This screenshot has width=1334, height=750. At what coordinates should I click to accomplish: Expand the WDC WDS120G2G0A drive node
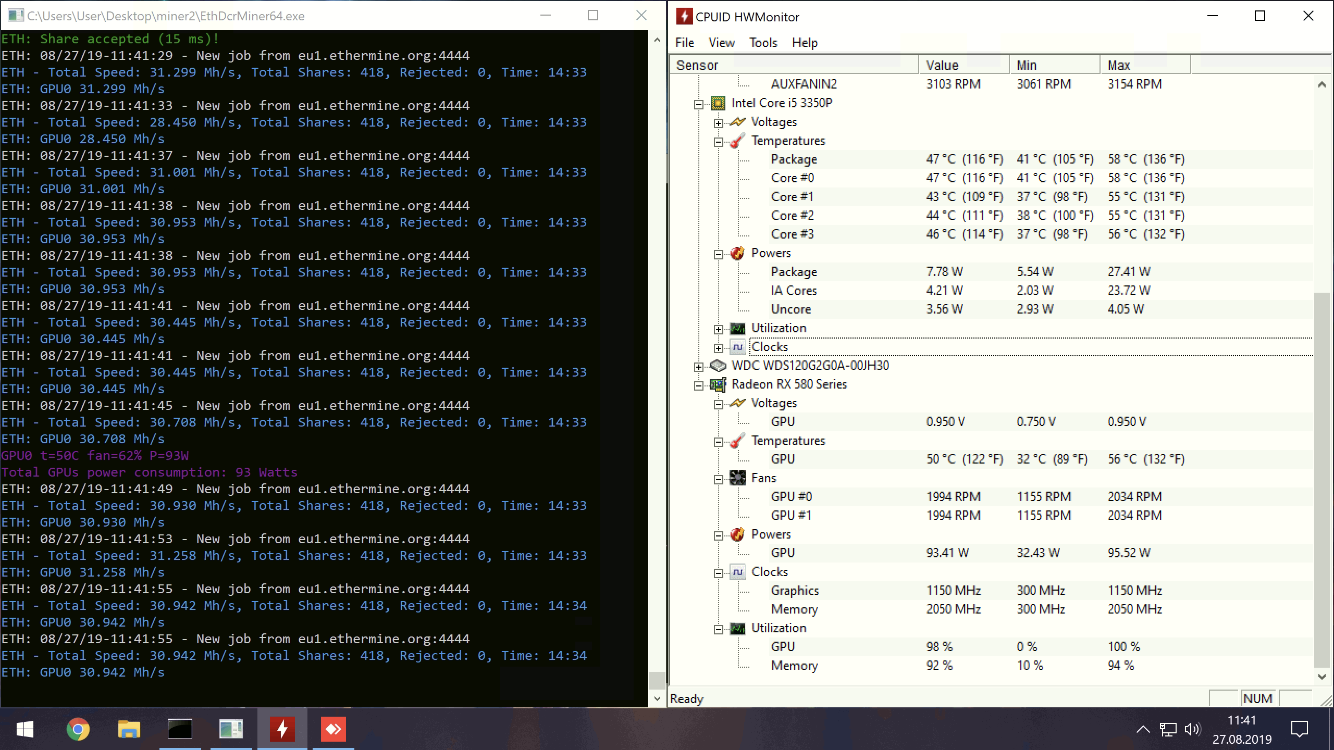click(x=699, y=366)
